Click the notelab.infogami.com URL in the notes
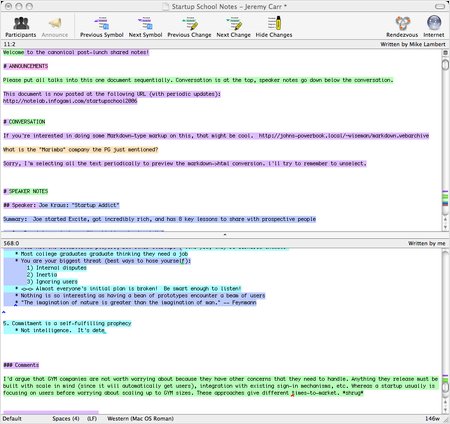Image resolution: width=450 pixels, height=424 pixels. (70, 101)
